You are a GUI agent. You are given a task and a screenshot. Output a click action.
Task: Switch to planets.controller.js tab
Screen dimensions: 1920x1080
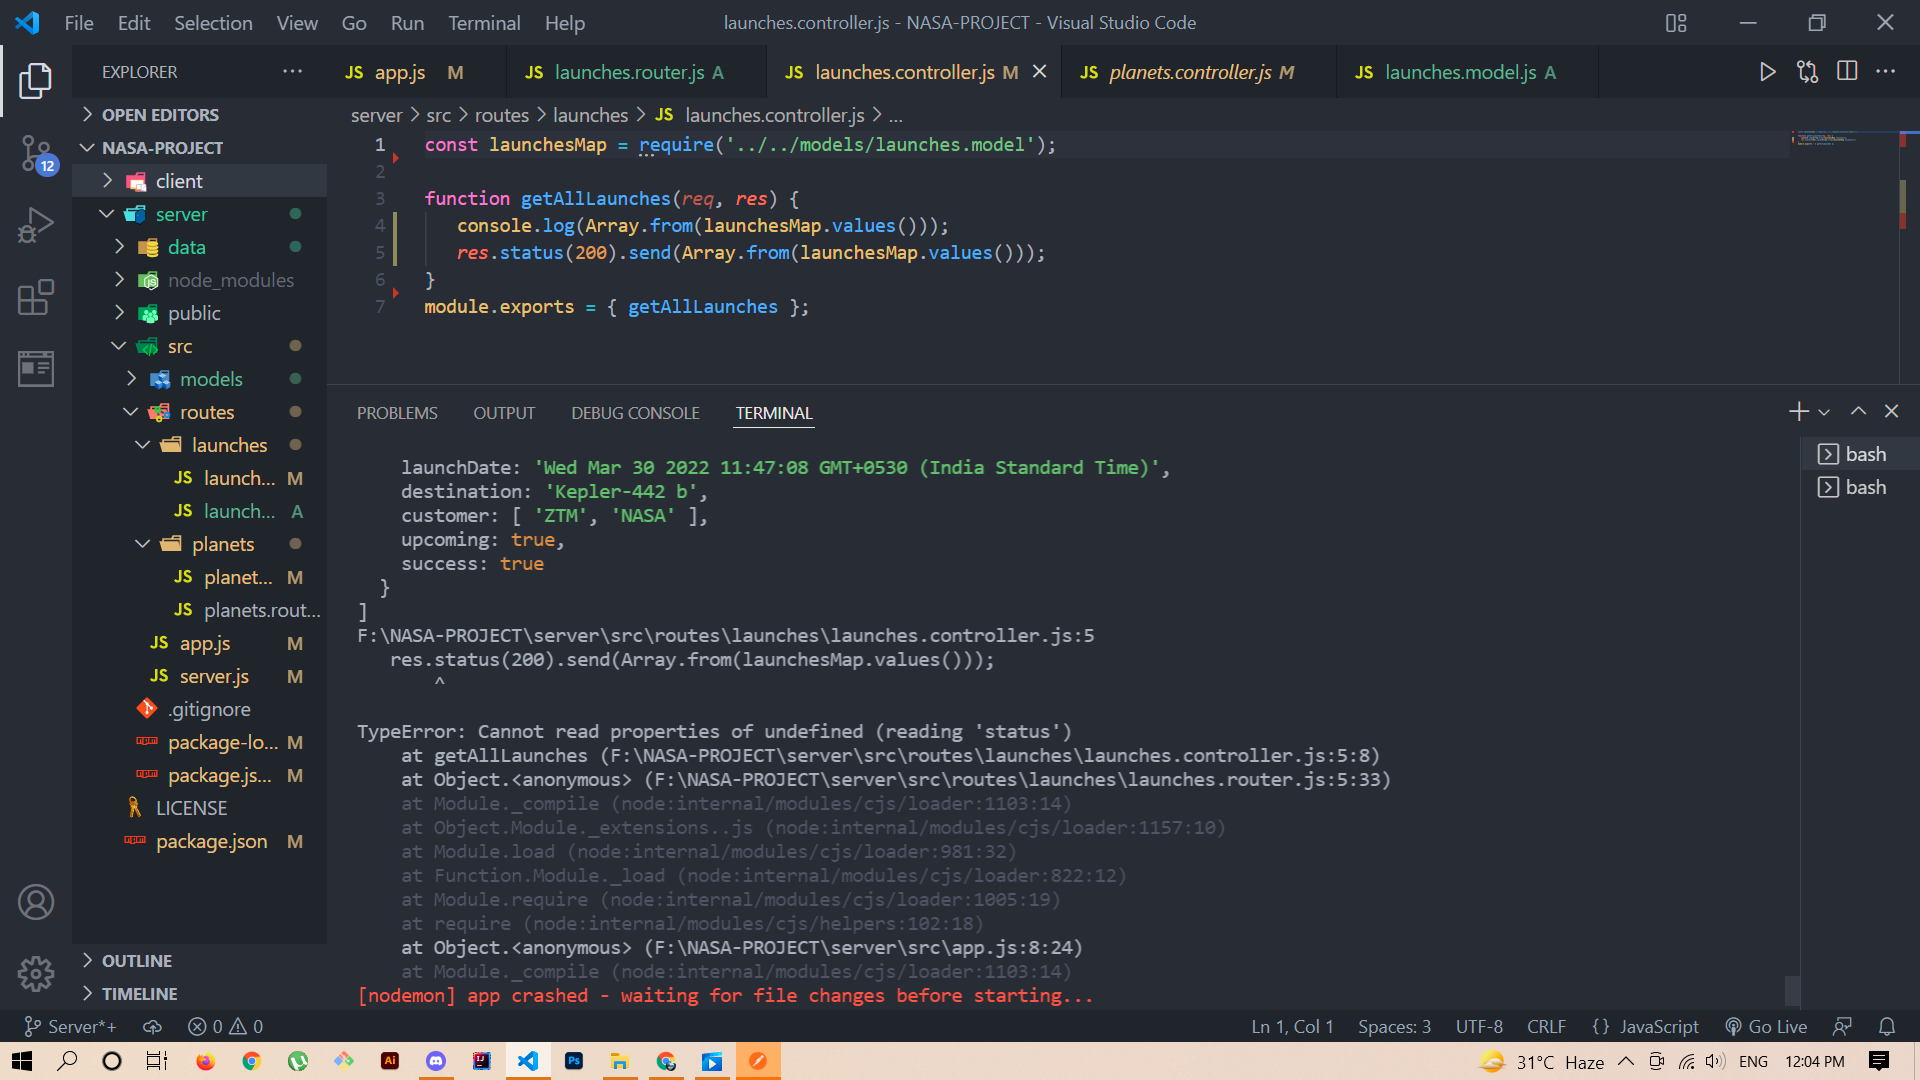1198,72
